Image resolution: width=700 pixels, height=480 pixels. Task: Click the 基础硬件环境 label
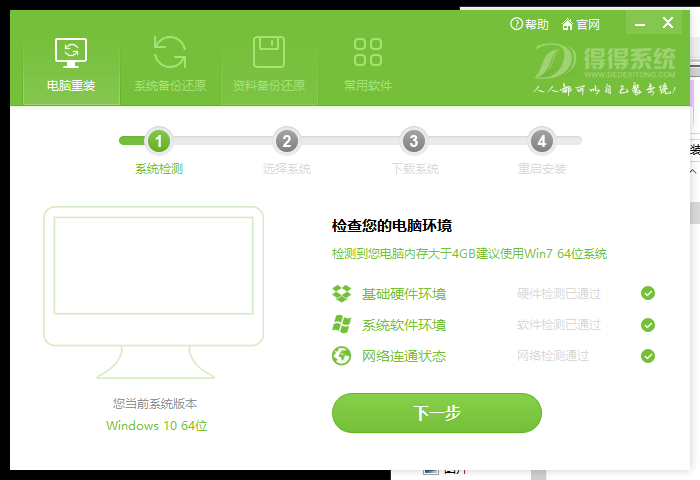click(404, 294)
